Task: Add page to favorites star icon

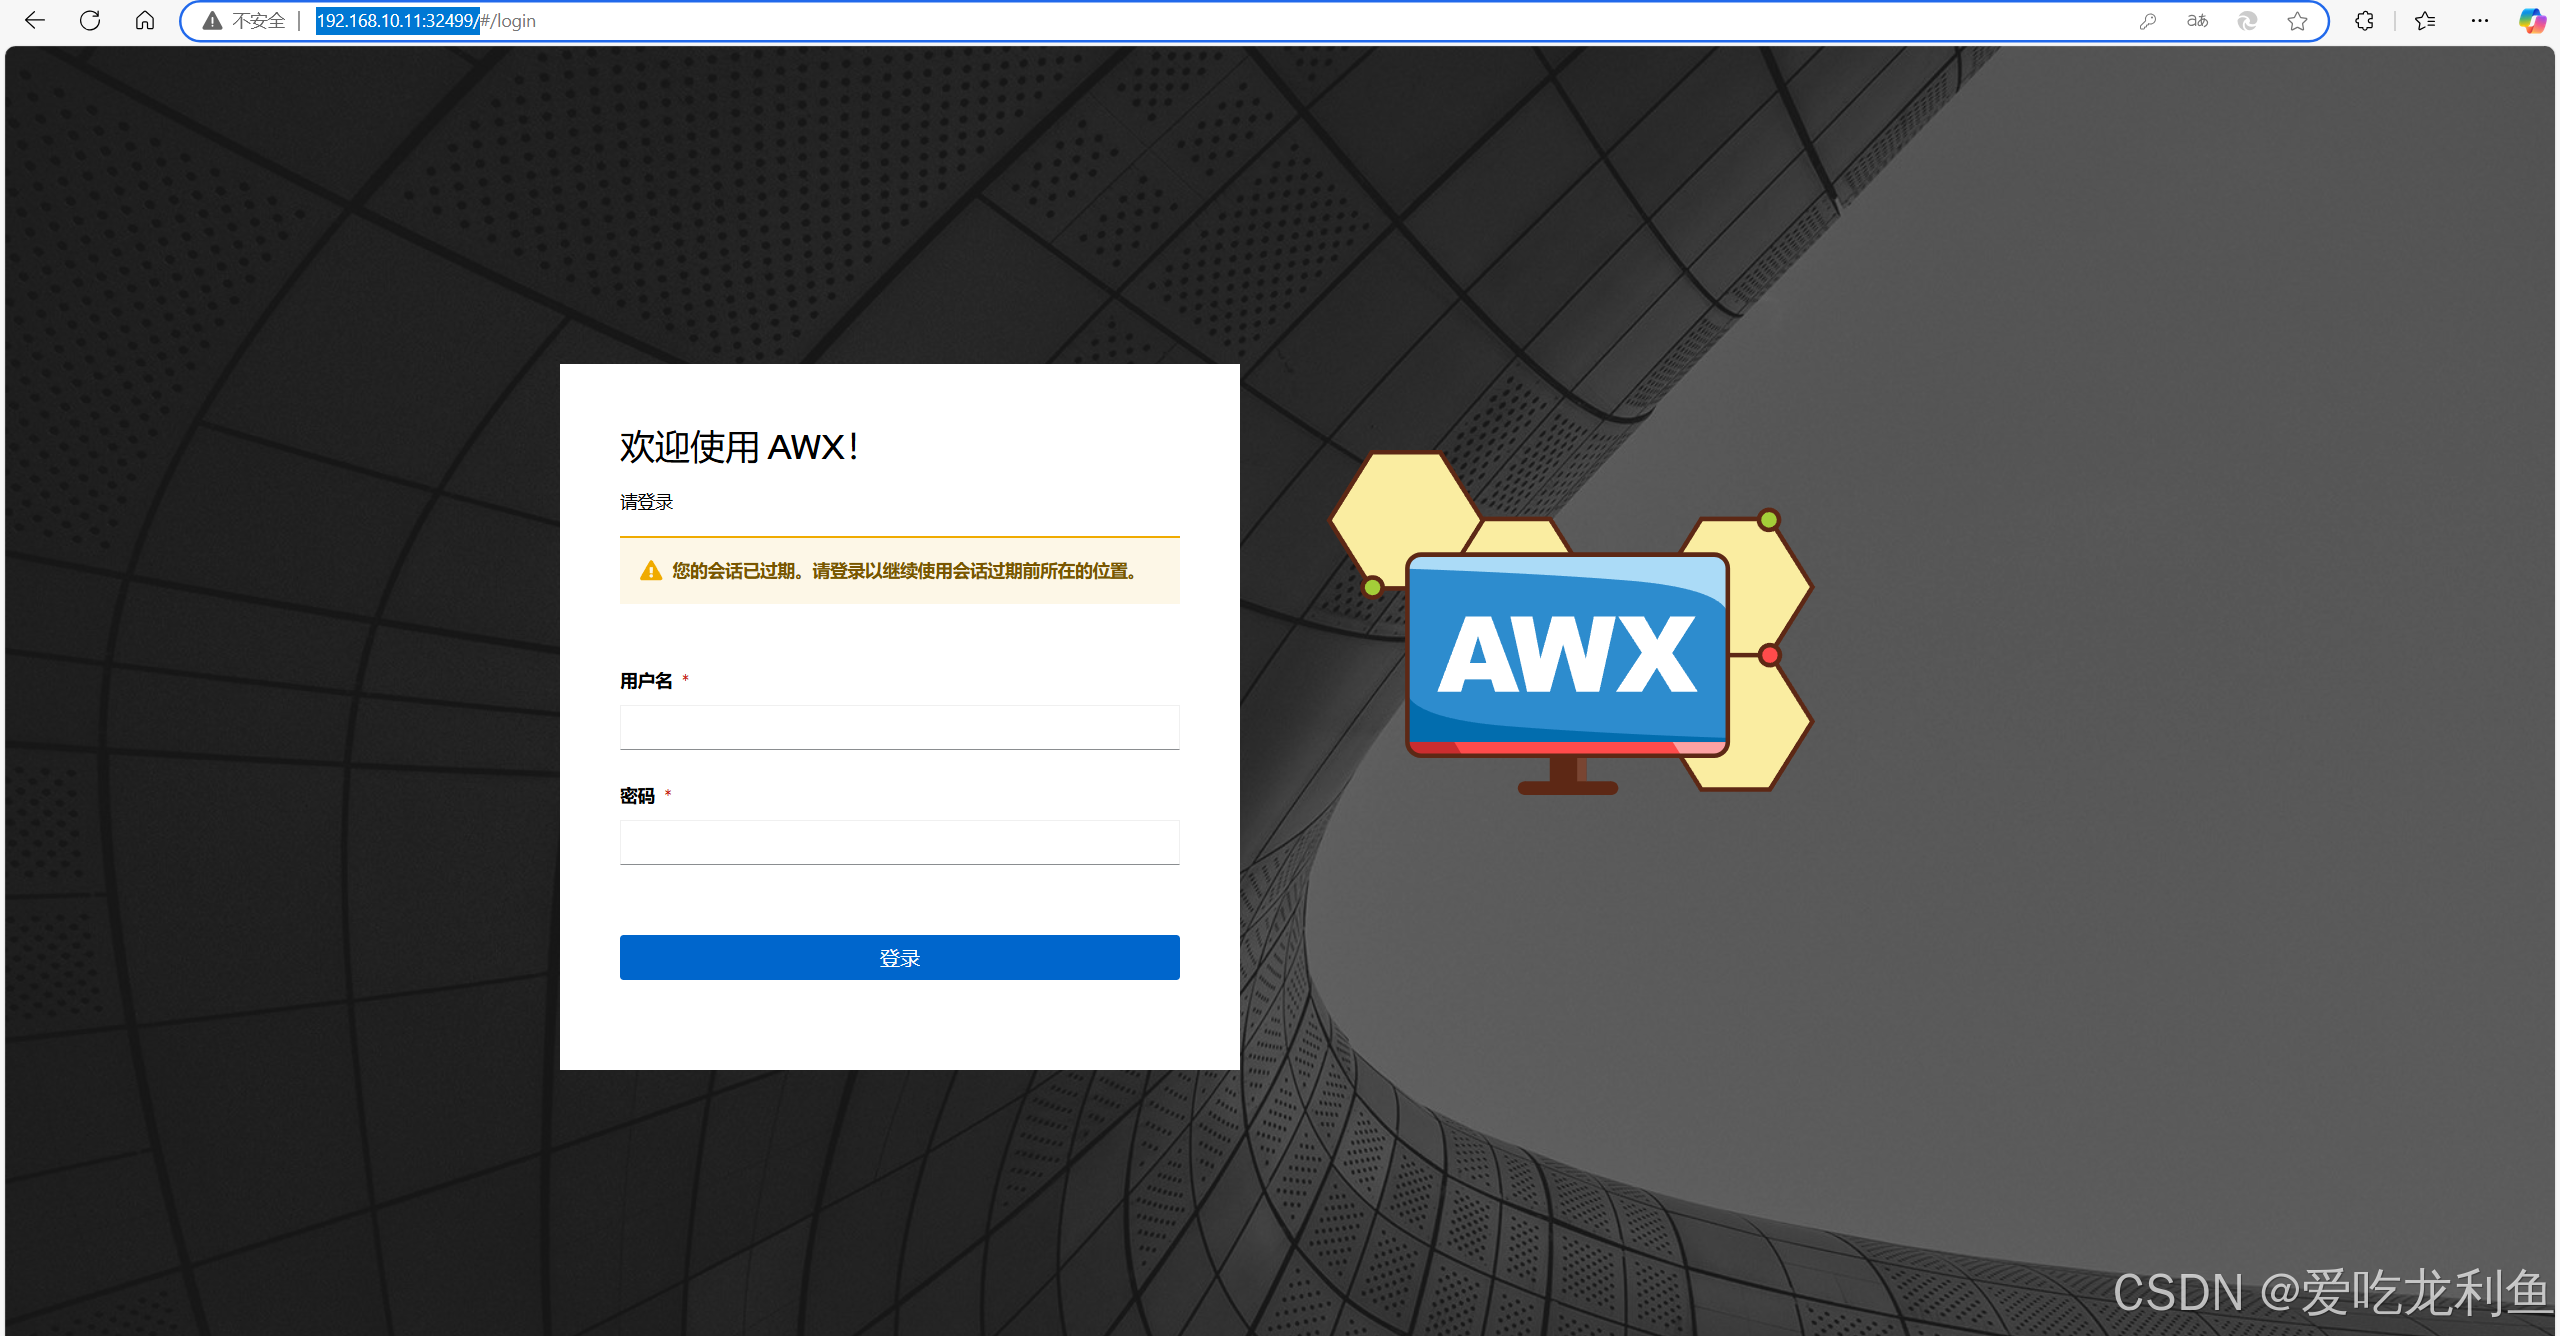Action: pyautogui.click(x=2297, y=21)
